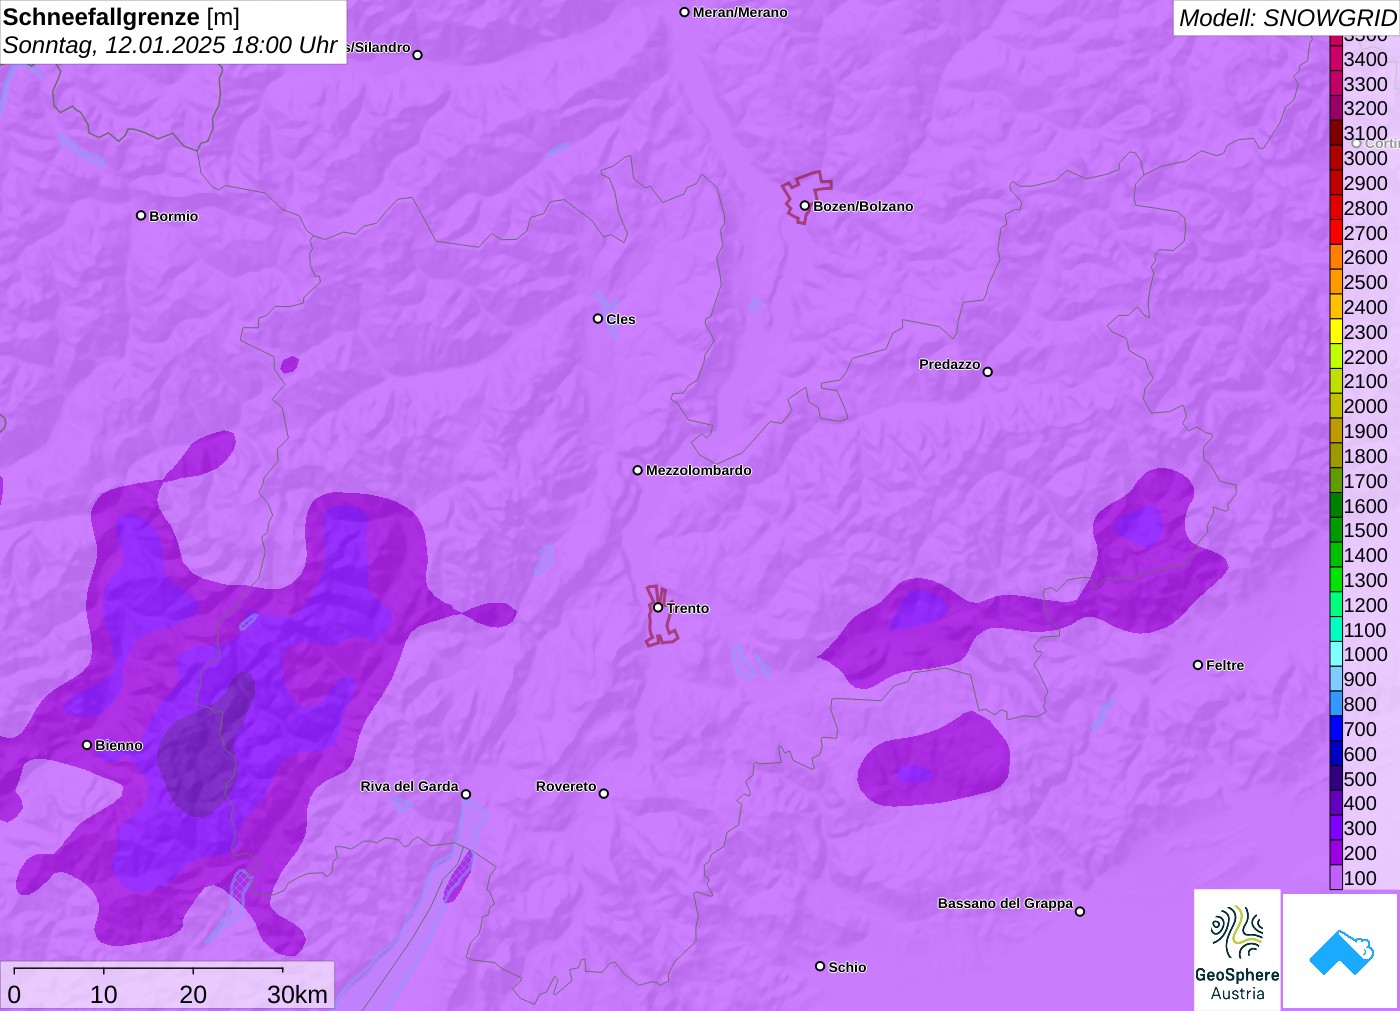
Task: Click the darkest grey-purple zone near Bienno
Action: tap(205, 745)
